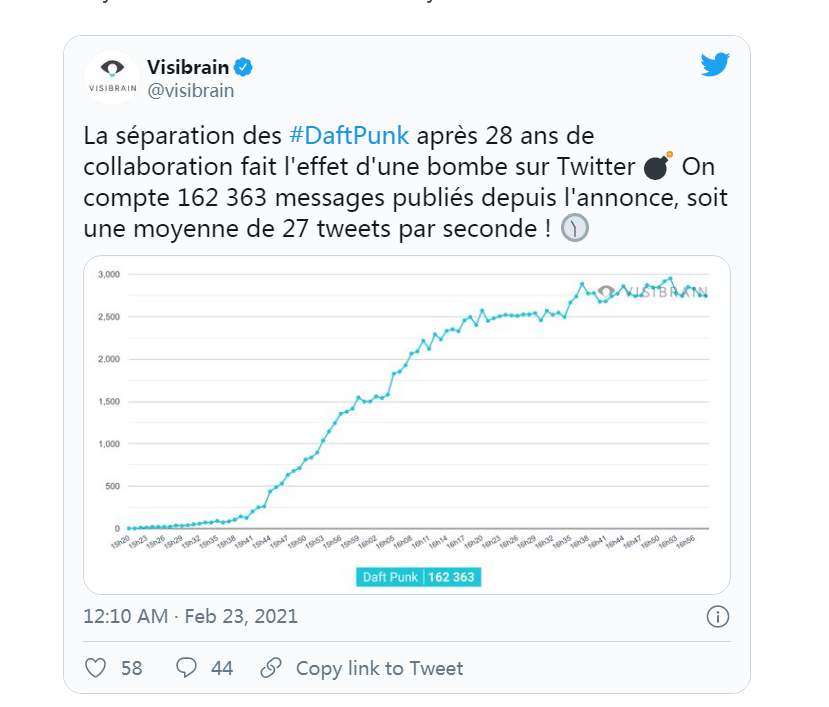The height and width of the screenshot is (707, 829).
Task: Open tweet info circle icon
Action: point(717,617)
